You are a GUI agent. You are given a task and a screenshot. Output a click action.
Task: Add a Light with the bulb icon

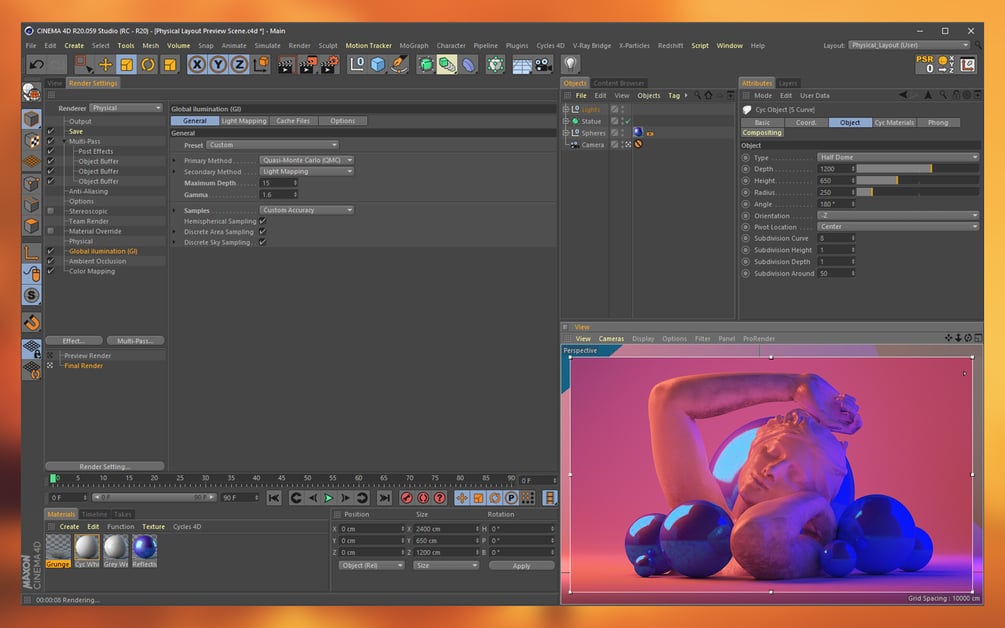click(x=570, y=64)
